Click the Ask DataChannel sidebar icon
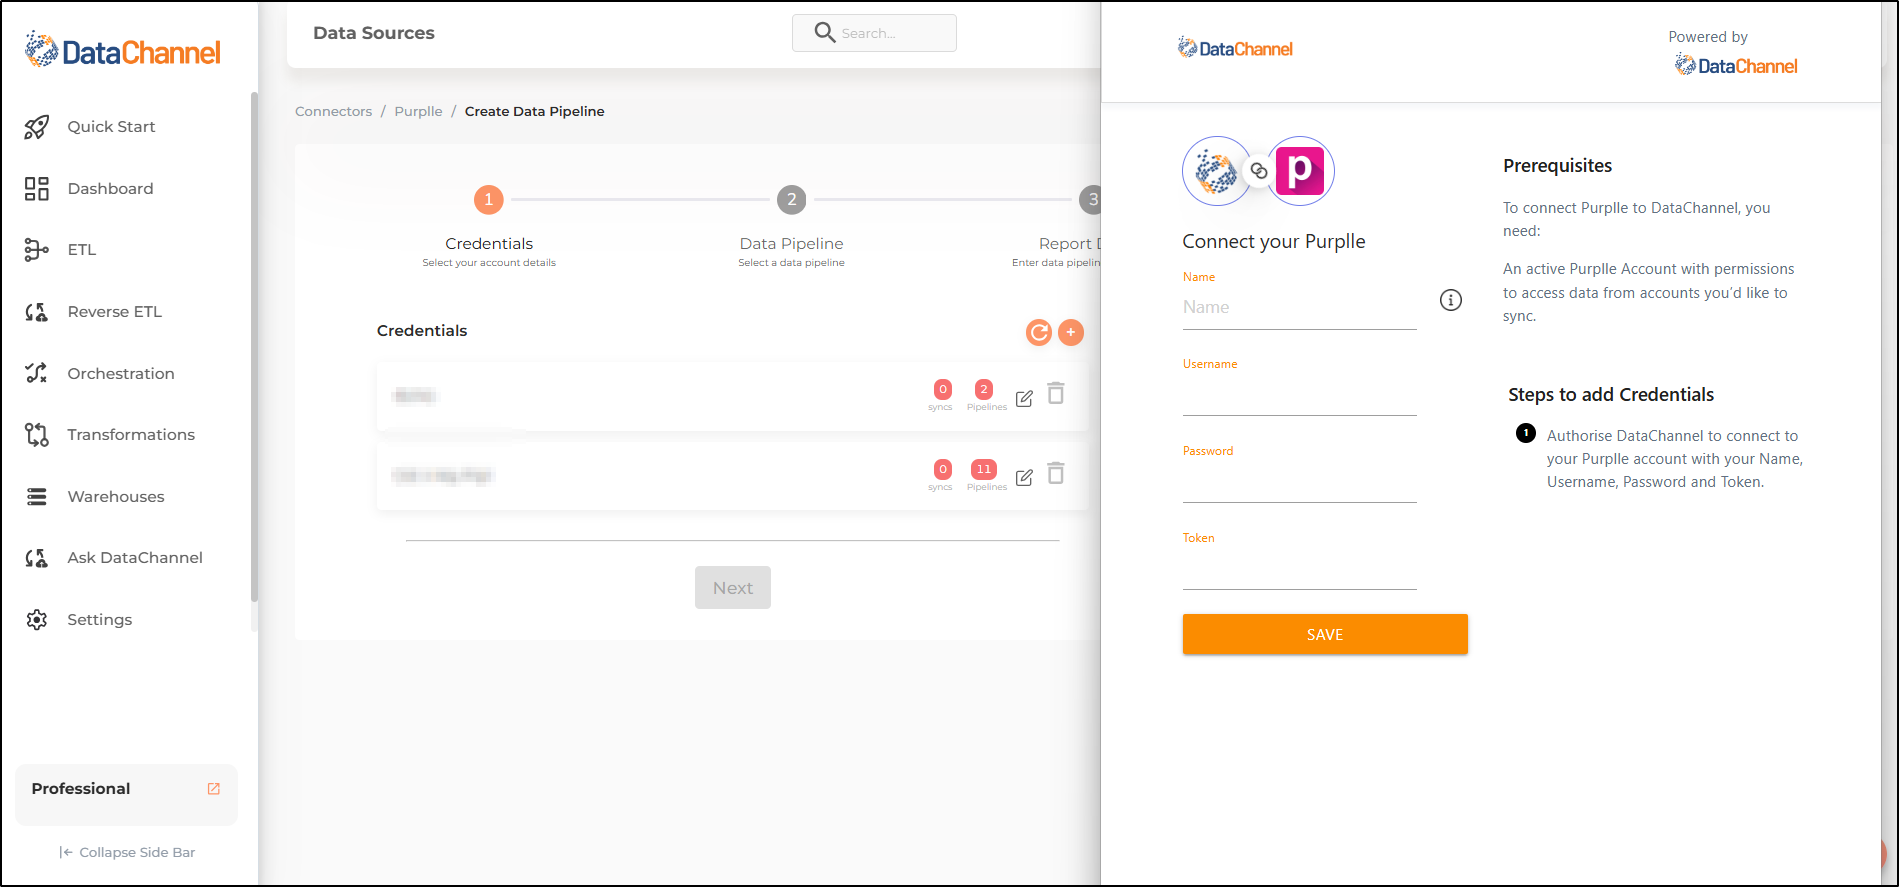1899x887 pixels. coord(37,558)
